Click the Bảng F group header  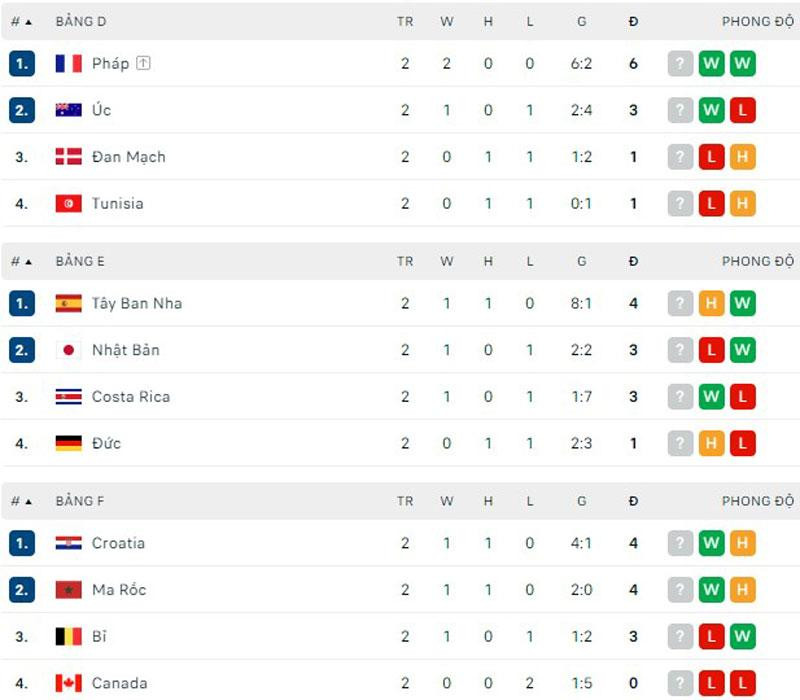point(80,502)
